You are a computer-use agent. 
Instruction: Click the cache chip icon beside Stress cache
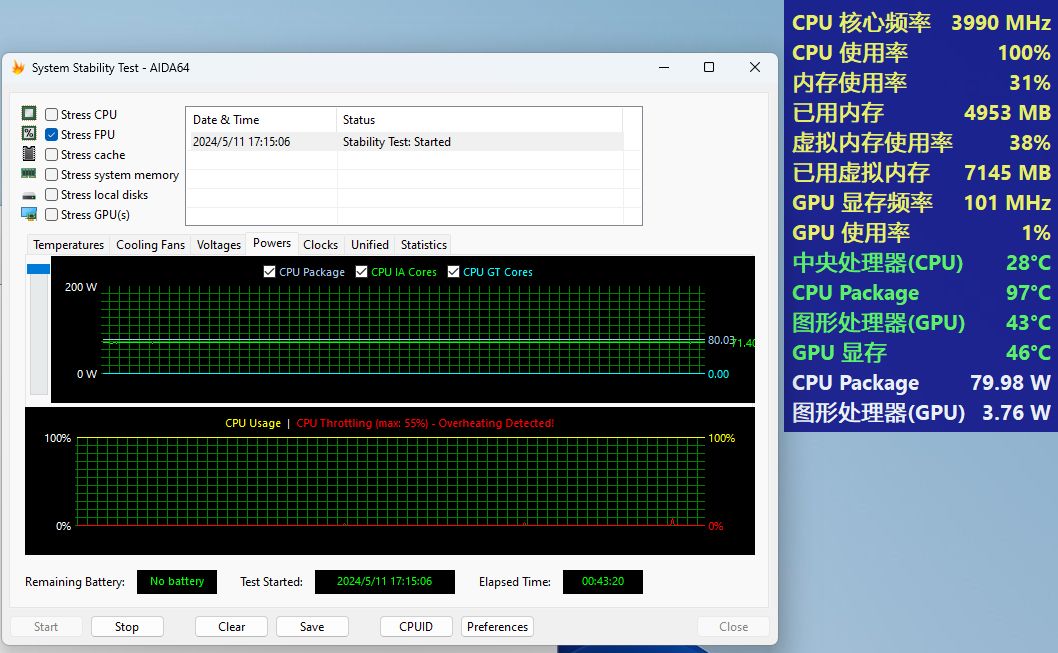29,154
